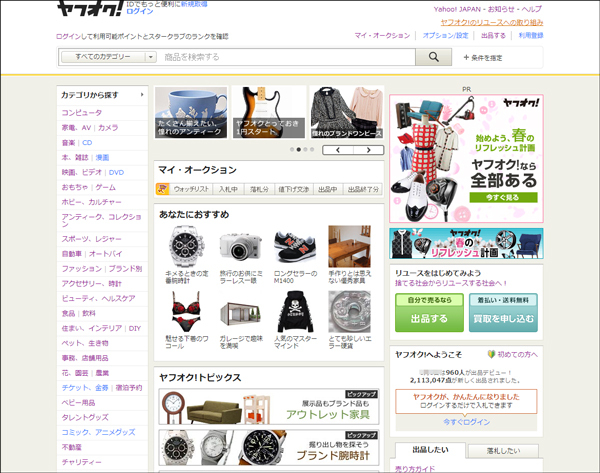Viewport: 600px width, 473px height.
Task: Click the 今すぐログイン link
Action: tap(466, 422)
